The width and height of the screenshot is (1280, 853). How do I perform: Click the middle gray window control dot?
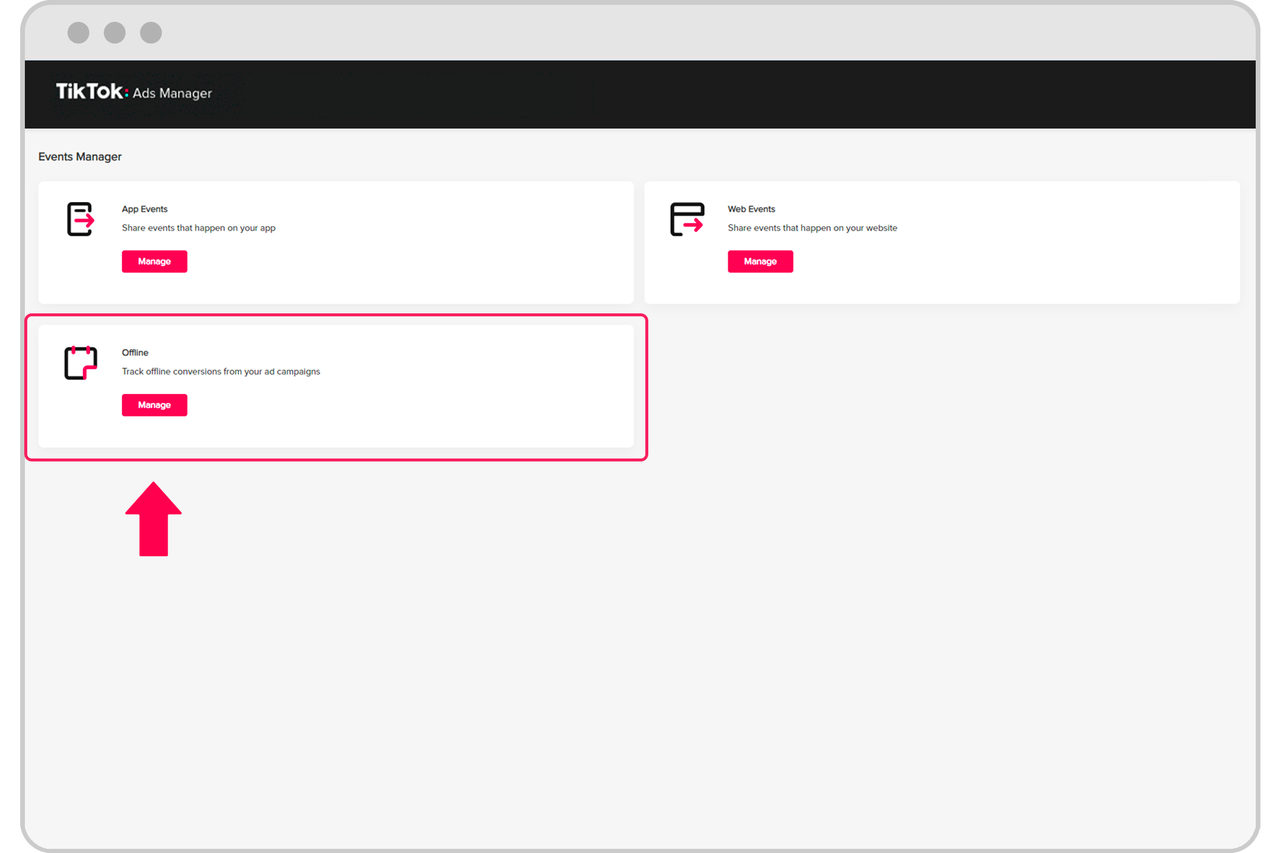point(114,32)
